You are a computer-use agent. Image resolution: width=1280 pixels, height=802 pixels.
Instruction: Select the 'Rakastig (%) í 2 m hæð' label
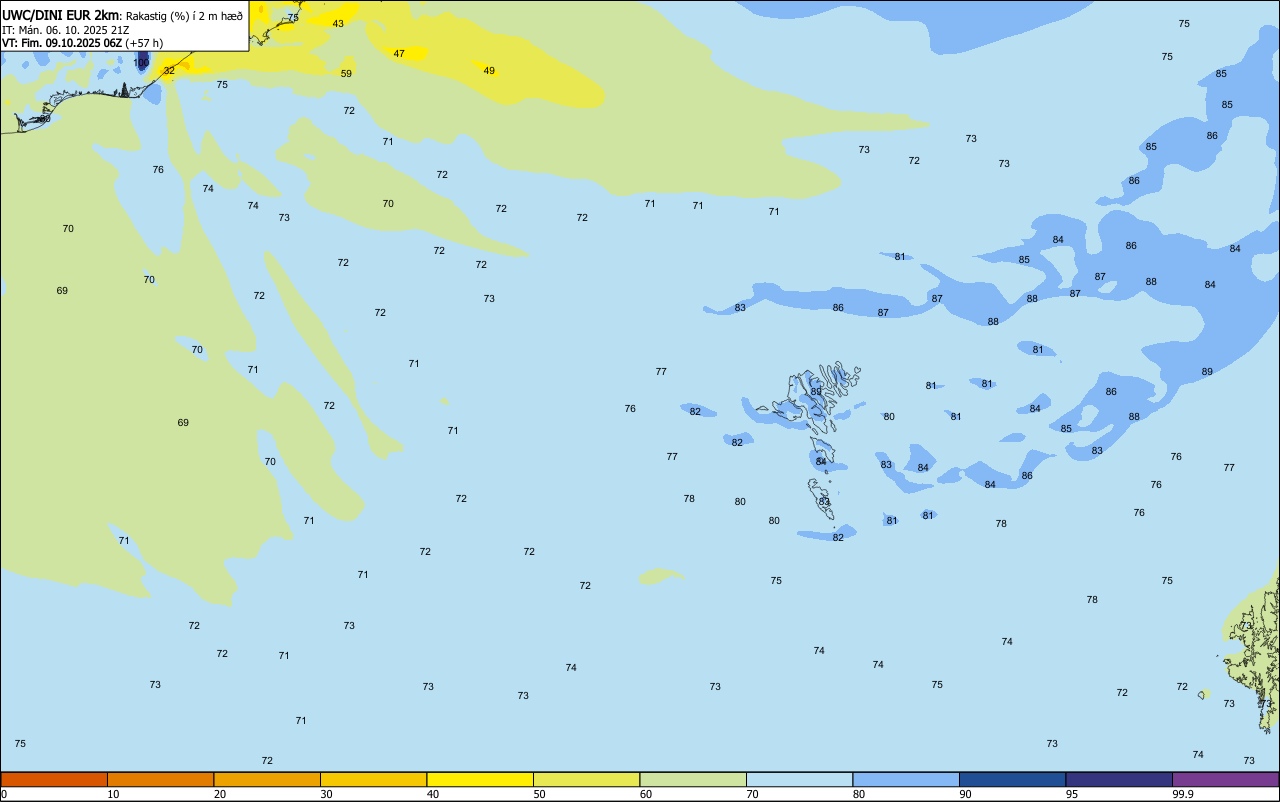tap(184, 15)
